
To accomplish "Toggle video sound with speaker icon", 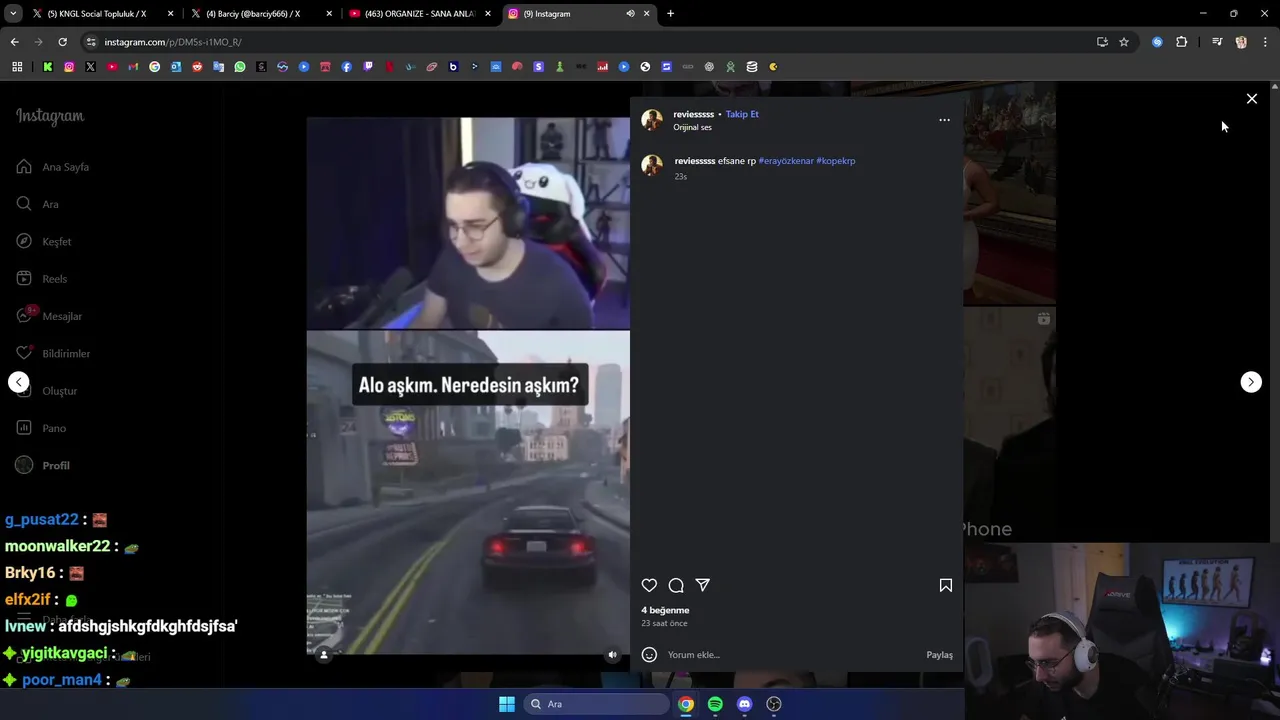I will pos(613,655).
